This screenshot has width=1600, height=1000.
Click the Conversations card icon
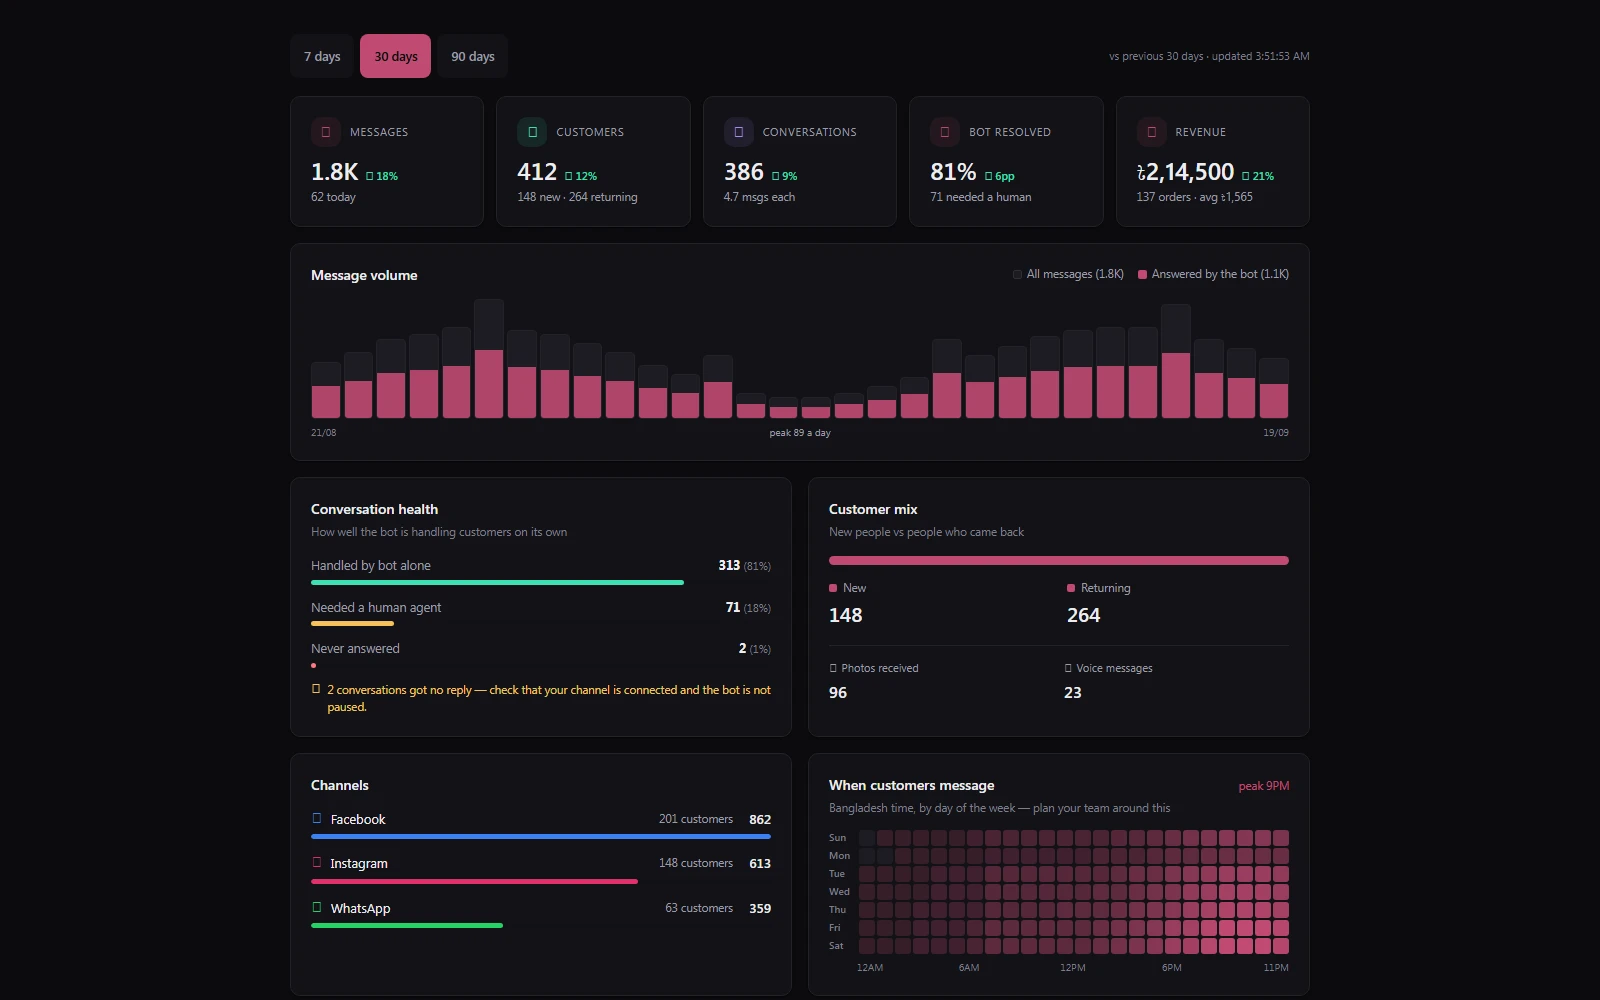tap(738, 132)
